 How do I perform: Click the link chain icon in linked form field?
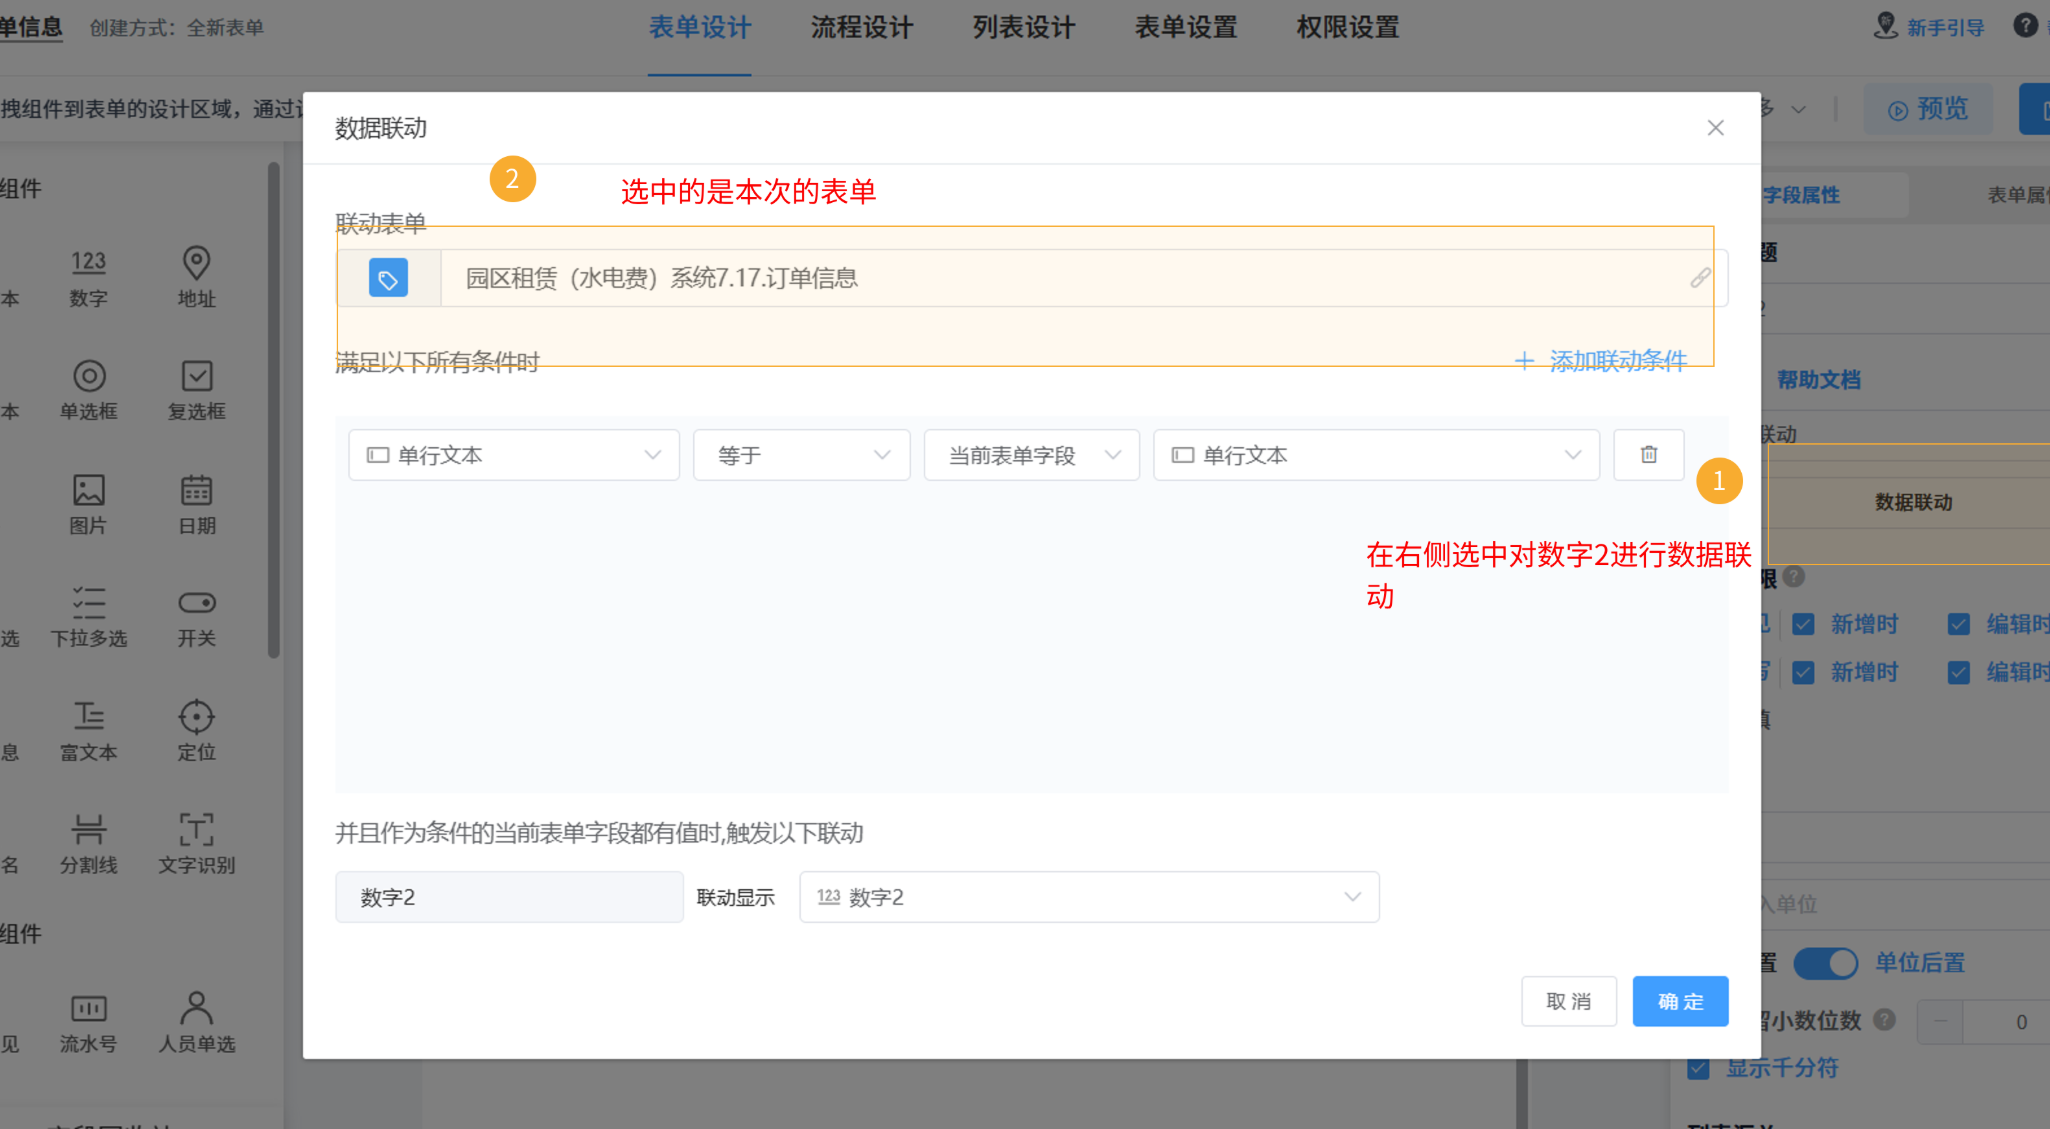tap(1700, 278)
